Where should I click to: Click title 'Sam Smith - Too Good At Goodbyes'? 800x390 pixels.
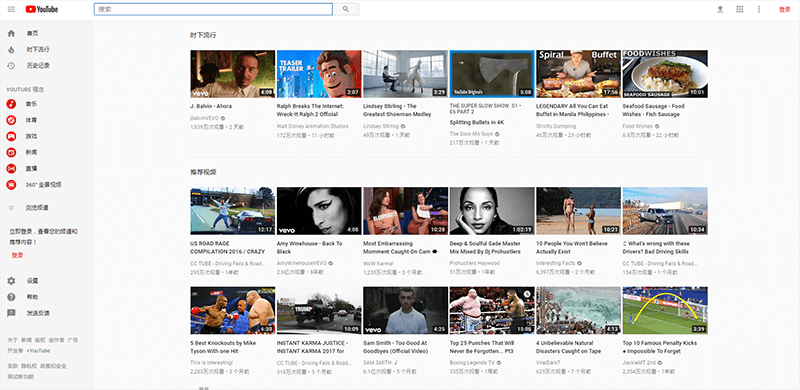pos(395,347)
